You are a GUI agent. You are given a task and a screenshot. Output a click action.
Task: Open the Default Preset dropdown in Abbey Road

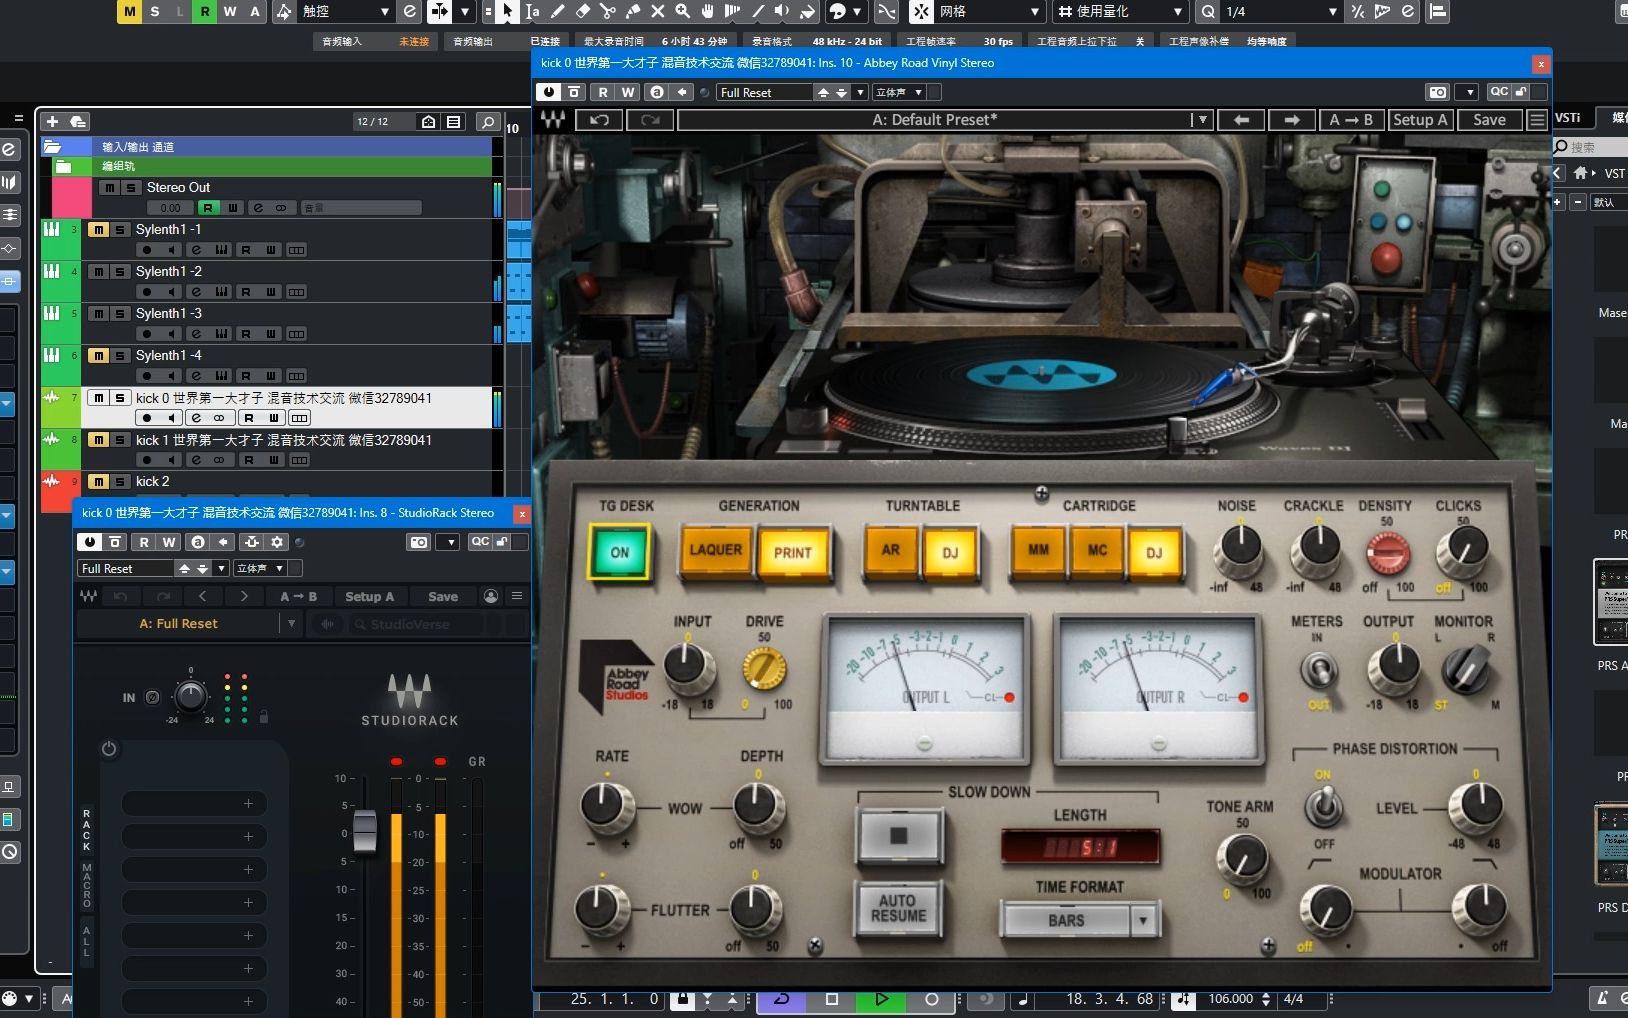pos(1200,119)
